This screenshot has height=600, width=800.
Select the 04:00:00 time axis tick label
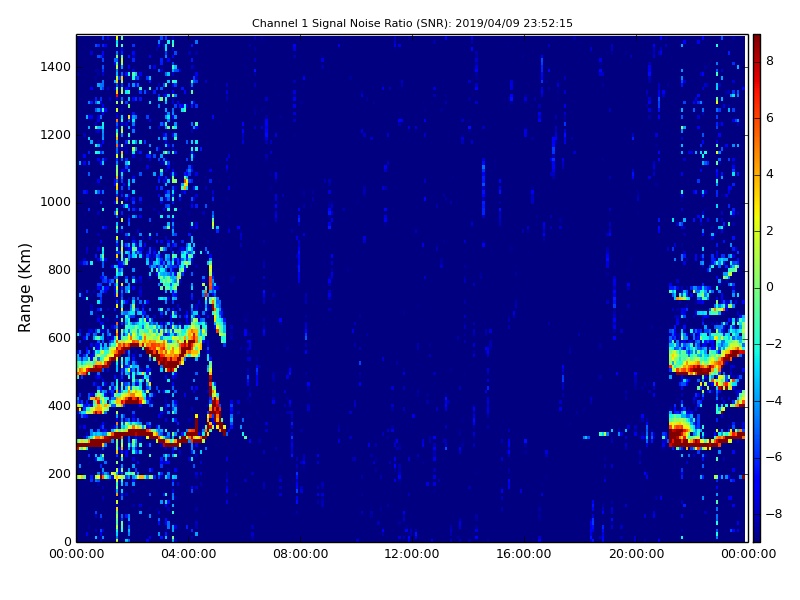coord(188,554)
